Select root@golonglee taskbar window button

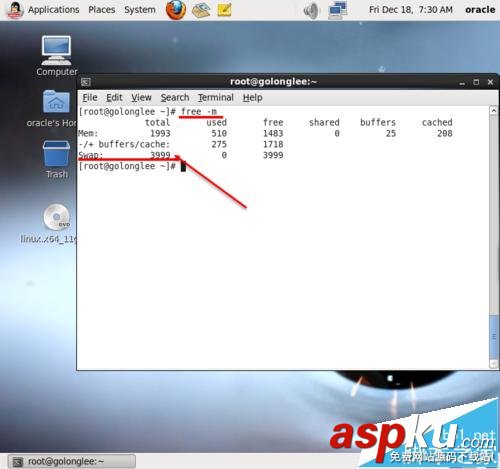[72, 461]
